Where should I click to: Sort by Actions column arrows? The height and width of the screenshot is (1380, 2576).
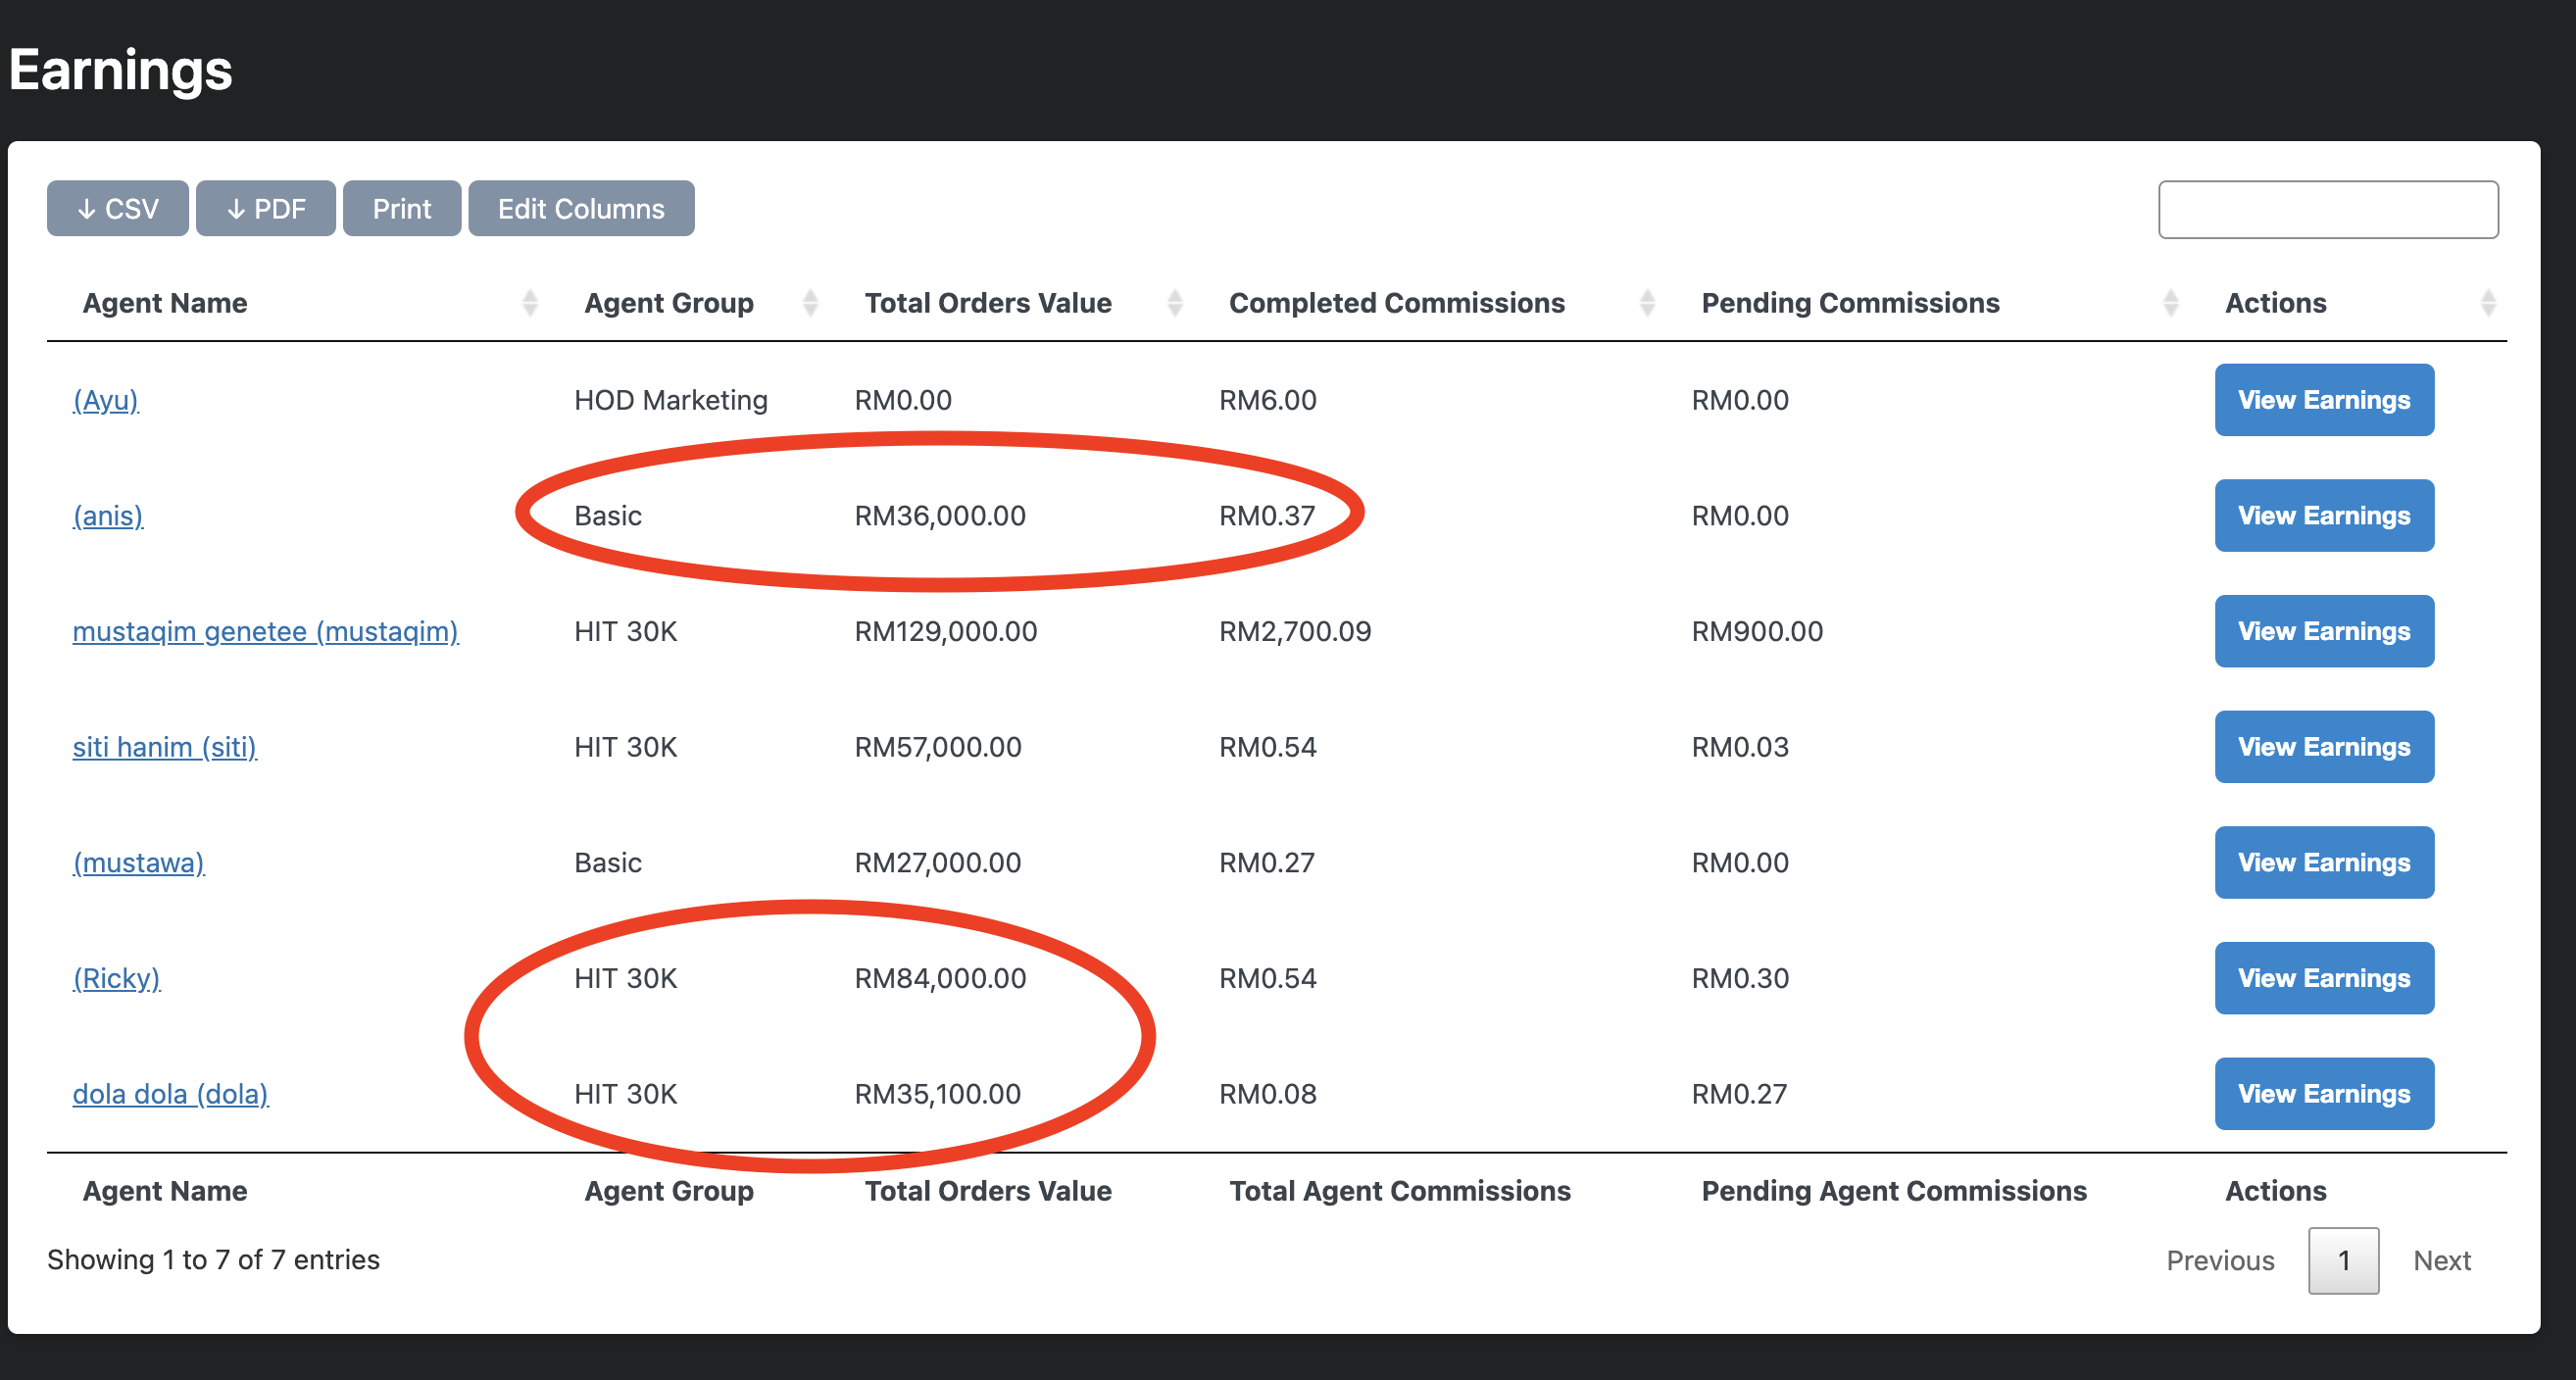(x=2488, y=303)
